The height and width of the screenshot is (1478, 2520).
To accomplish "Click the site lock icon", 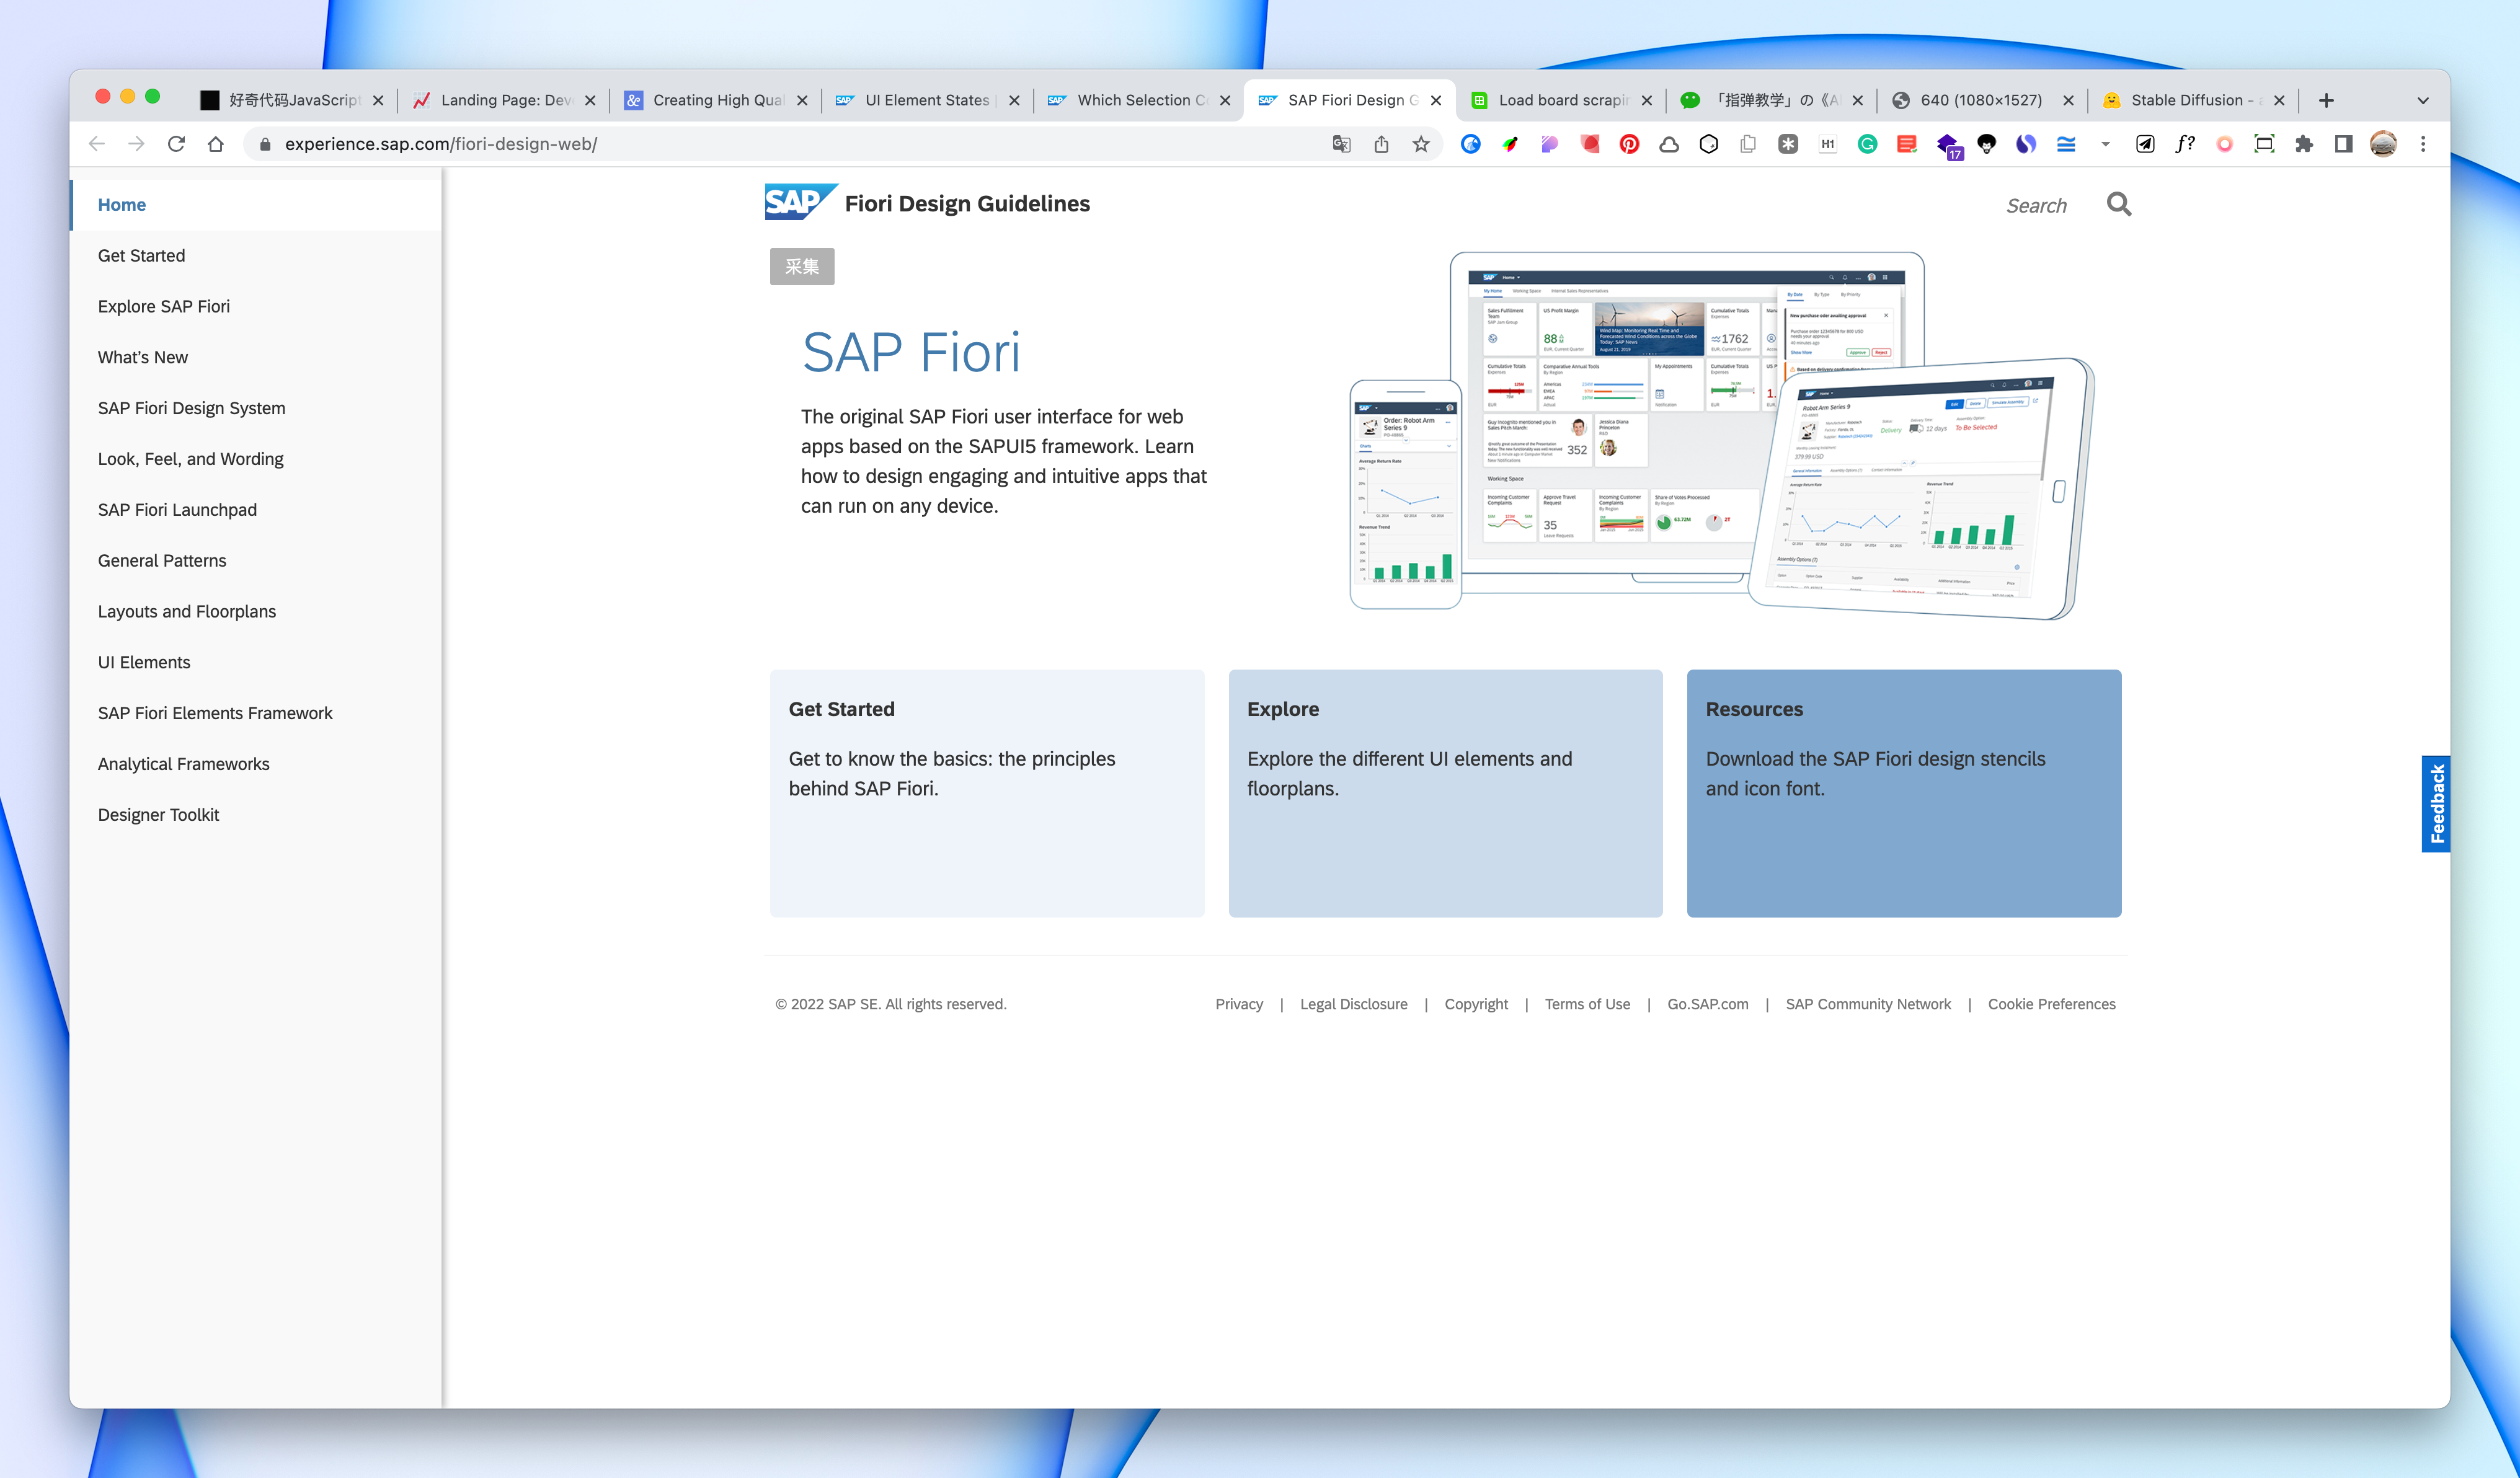I will coord(265,144).
